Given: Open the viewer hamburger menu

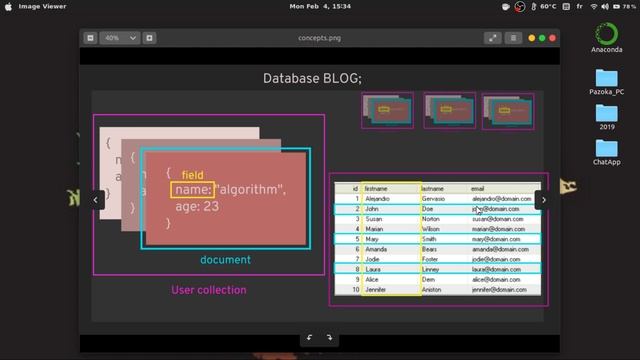Looking at the screenshot, I should point(513,38).
